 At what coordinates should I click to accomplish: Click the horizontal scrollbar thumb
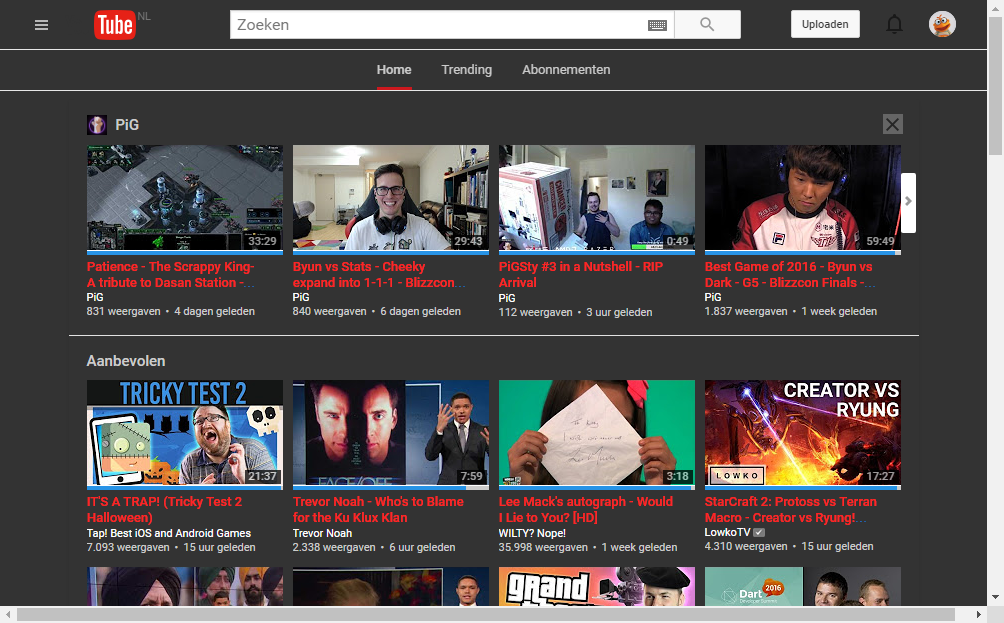(486, 615)
